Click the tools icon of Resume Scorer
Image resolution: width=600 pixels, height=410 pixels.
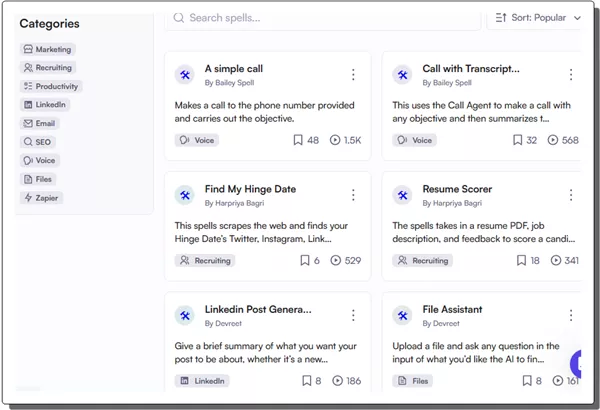(x=402, y=195)
